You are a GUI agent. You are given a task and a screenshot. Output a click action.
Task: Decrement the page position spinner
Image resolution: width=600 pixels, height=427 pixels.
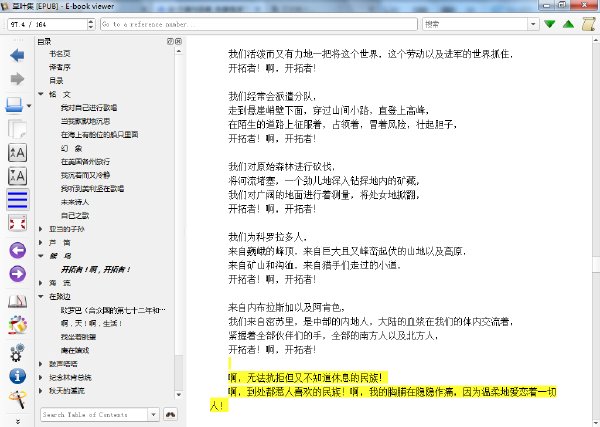pyautogui.click(x=91, y=27)
